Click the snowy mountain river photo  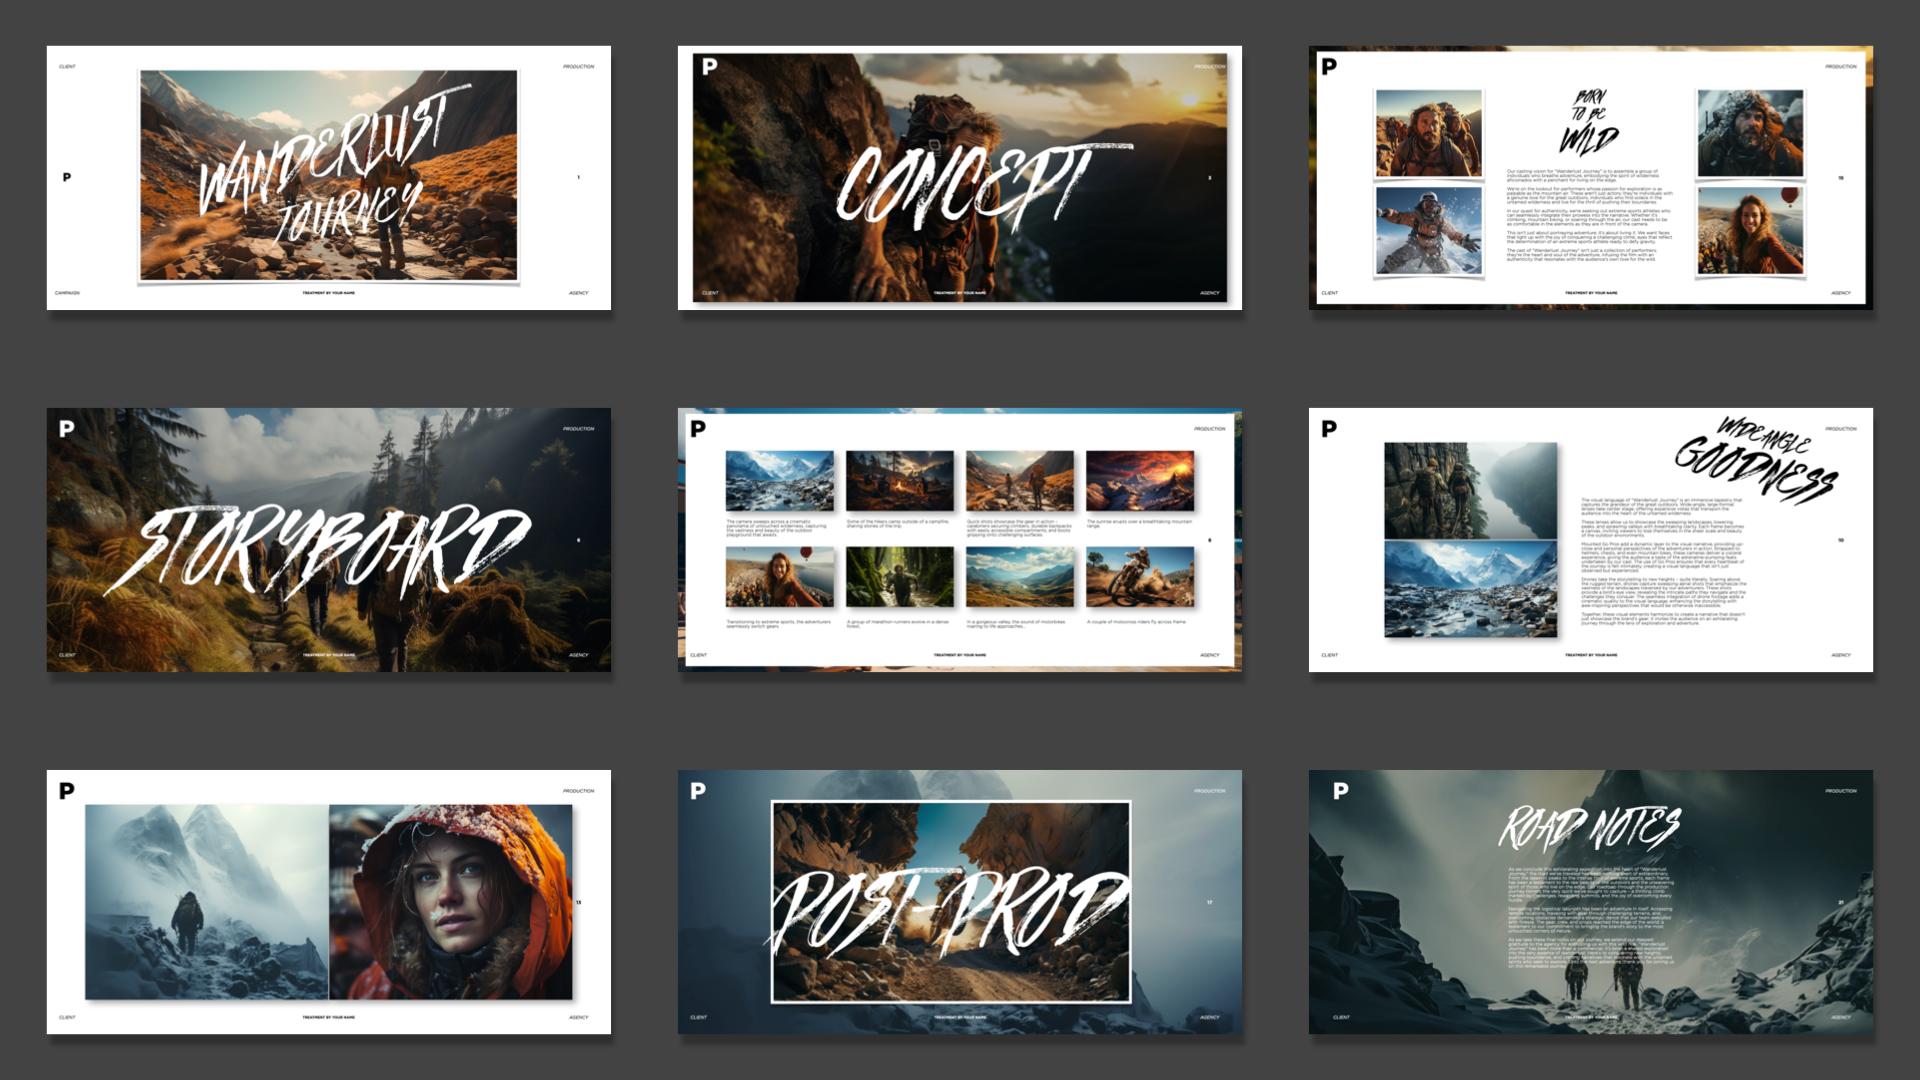click(1470, 589)
